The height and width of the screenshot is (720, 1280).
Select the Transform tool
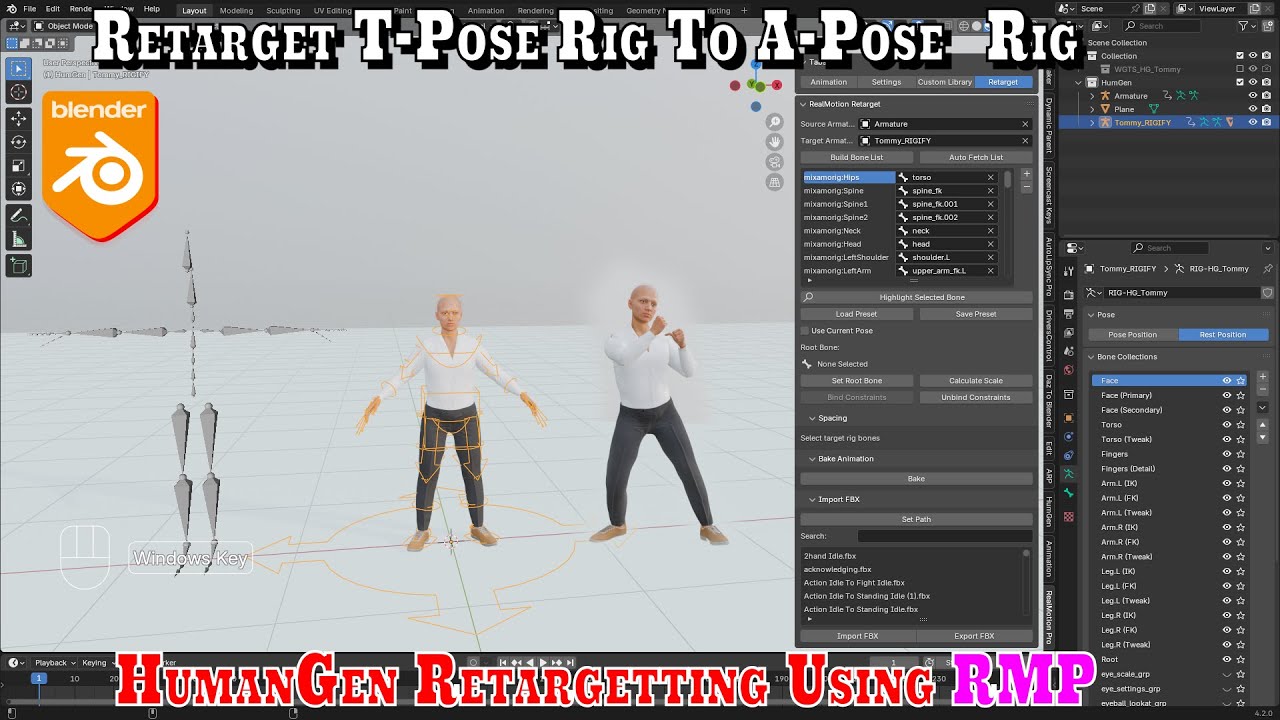(x=18, y=189)
